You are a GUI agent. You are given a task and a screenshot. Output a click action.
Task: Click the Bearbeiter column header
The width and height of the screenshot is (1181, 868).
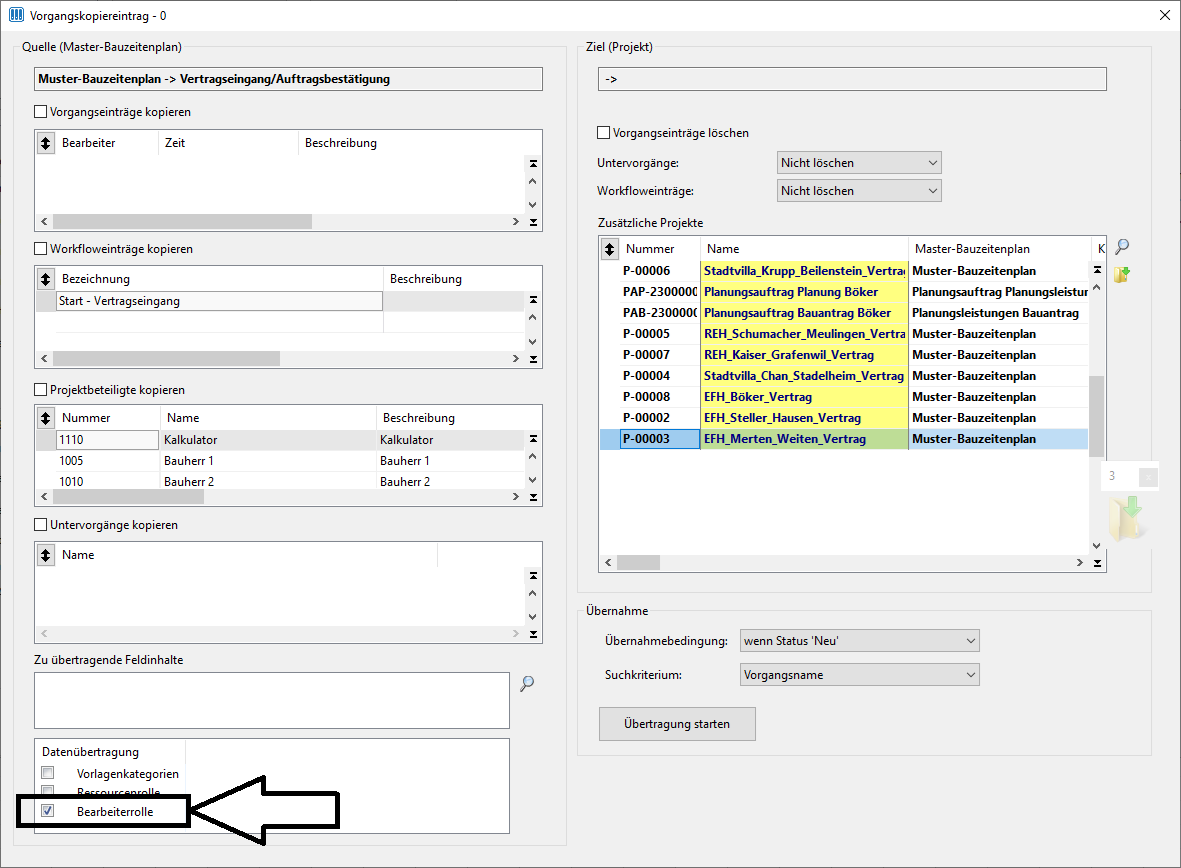coord(107,142)
